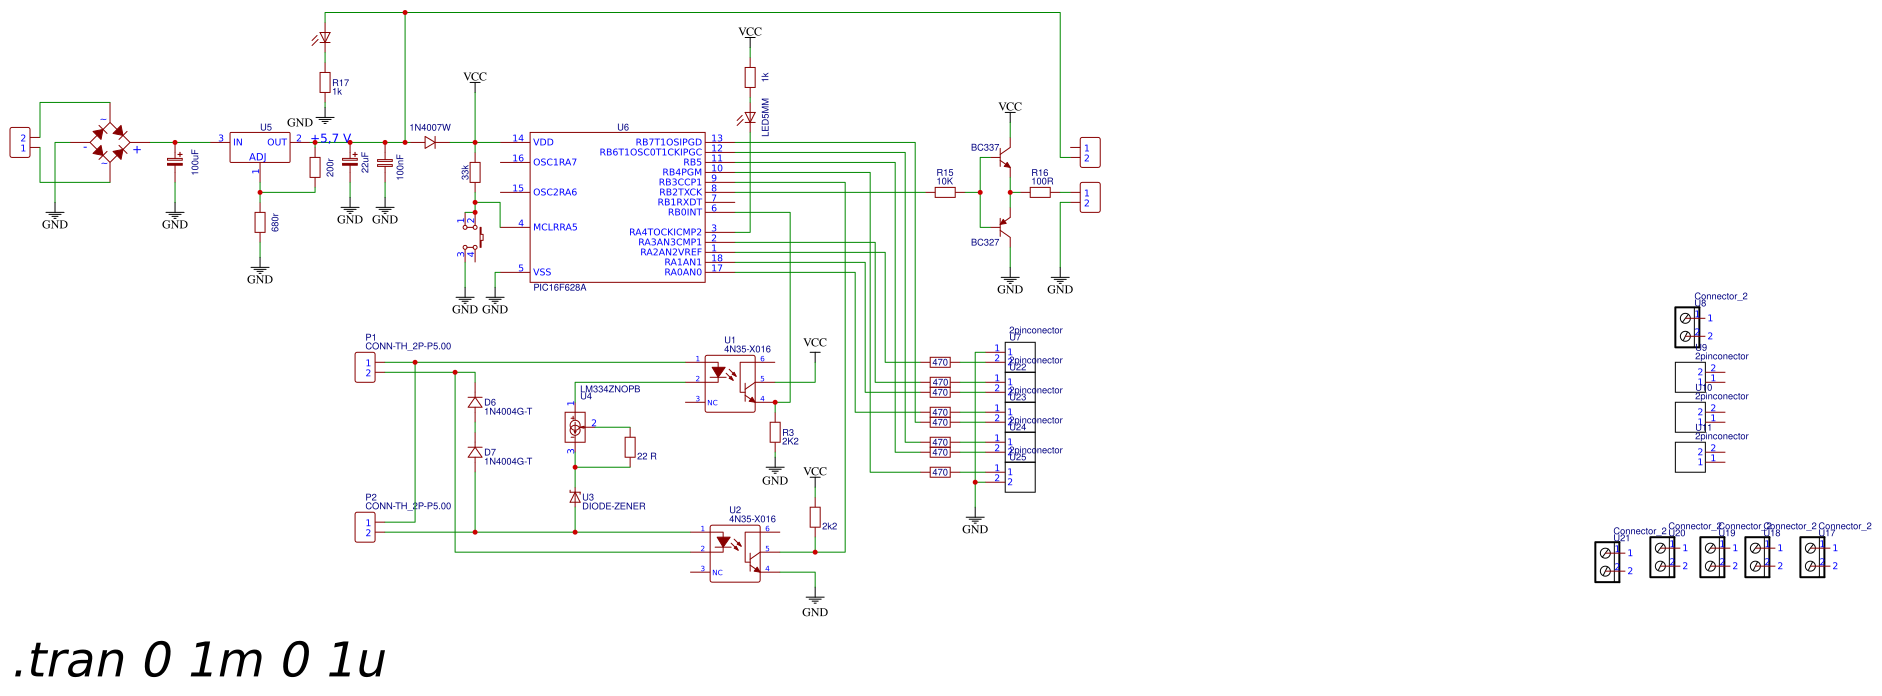Click resistor R16 100R
This screenshot has width=1882, height=696.
pos(1040,192)
